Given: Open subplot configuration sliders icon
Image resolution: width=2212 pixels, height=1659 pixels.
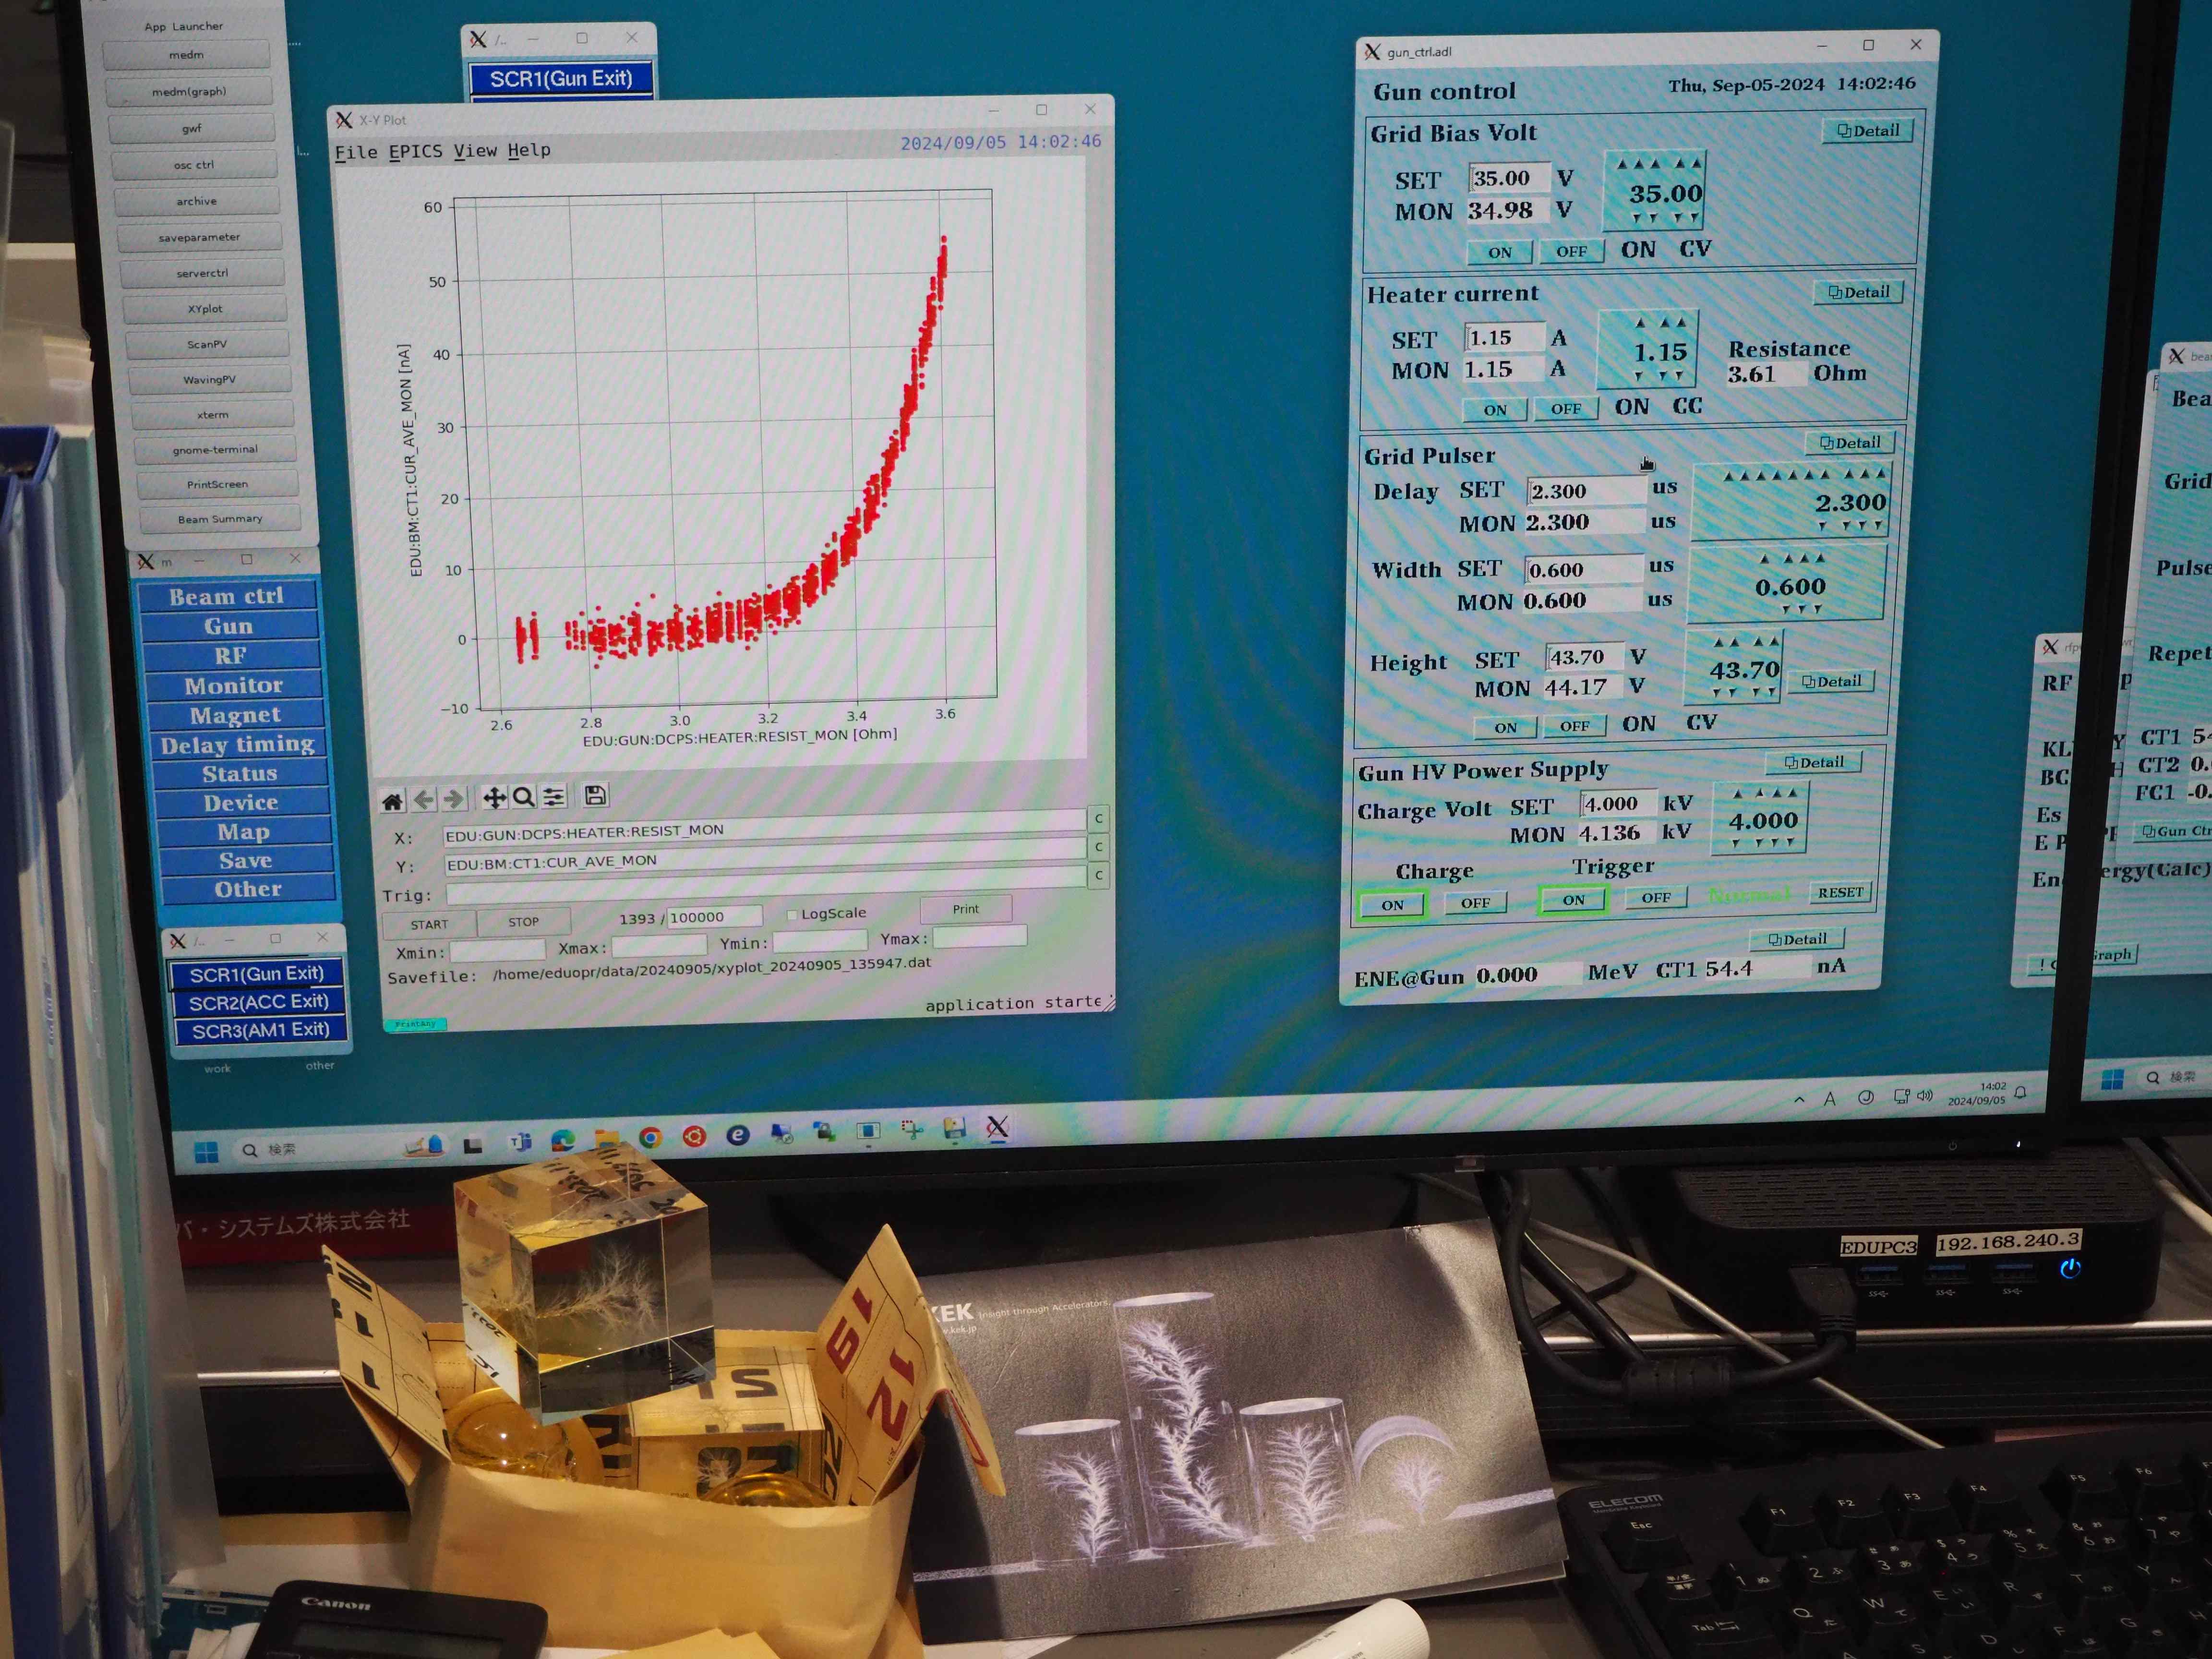Looking at the screenshot, I should tap(554, 796).
